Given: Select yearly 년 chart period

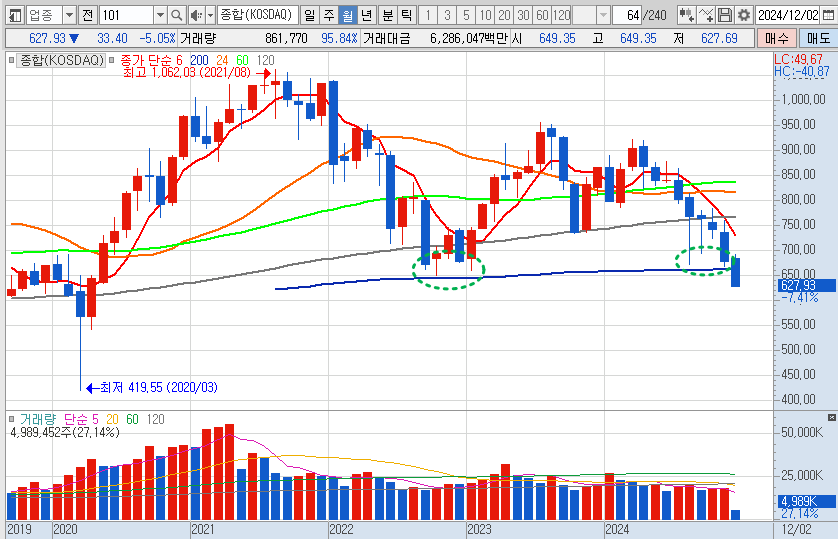Looking at the screenshot, I should point(367,15).
